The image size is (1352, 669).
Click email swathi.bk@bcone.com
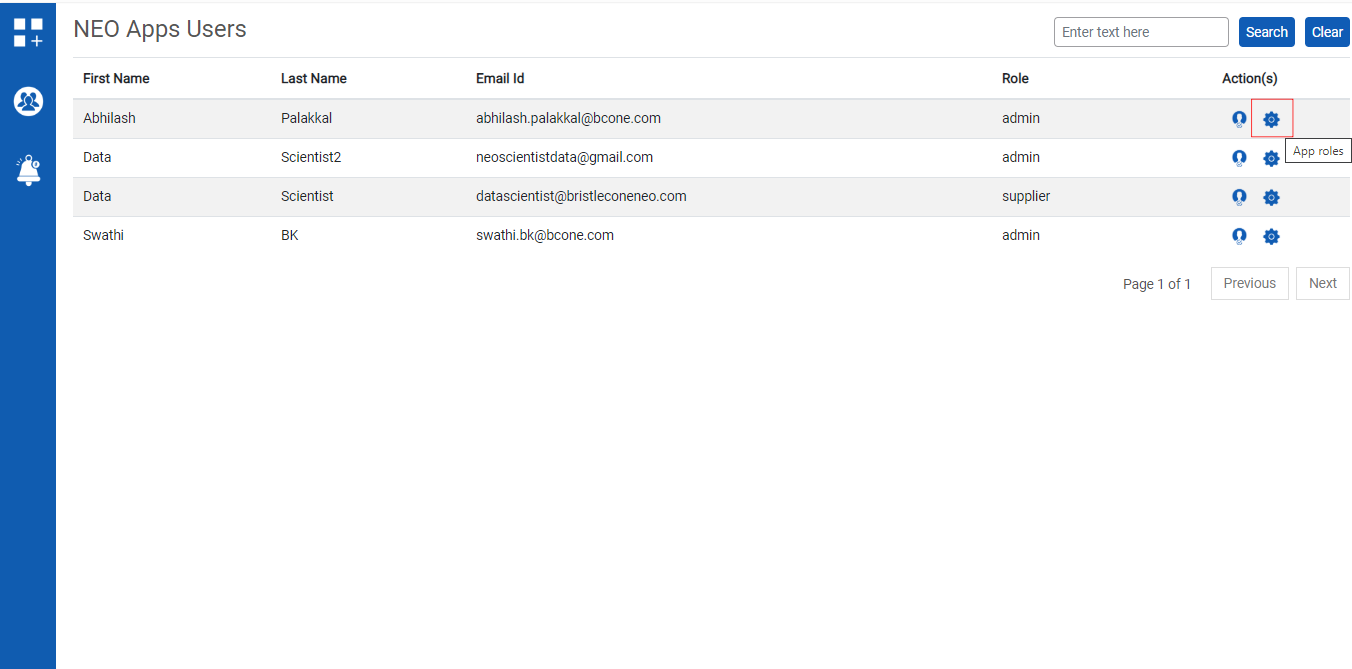[545, 235]
